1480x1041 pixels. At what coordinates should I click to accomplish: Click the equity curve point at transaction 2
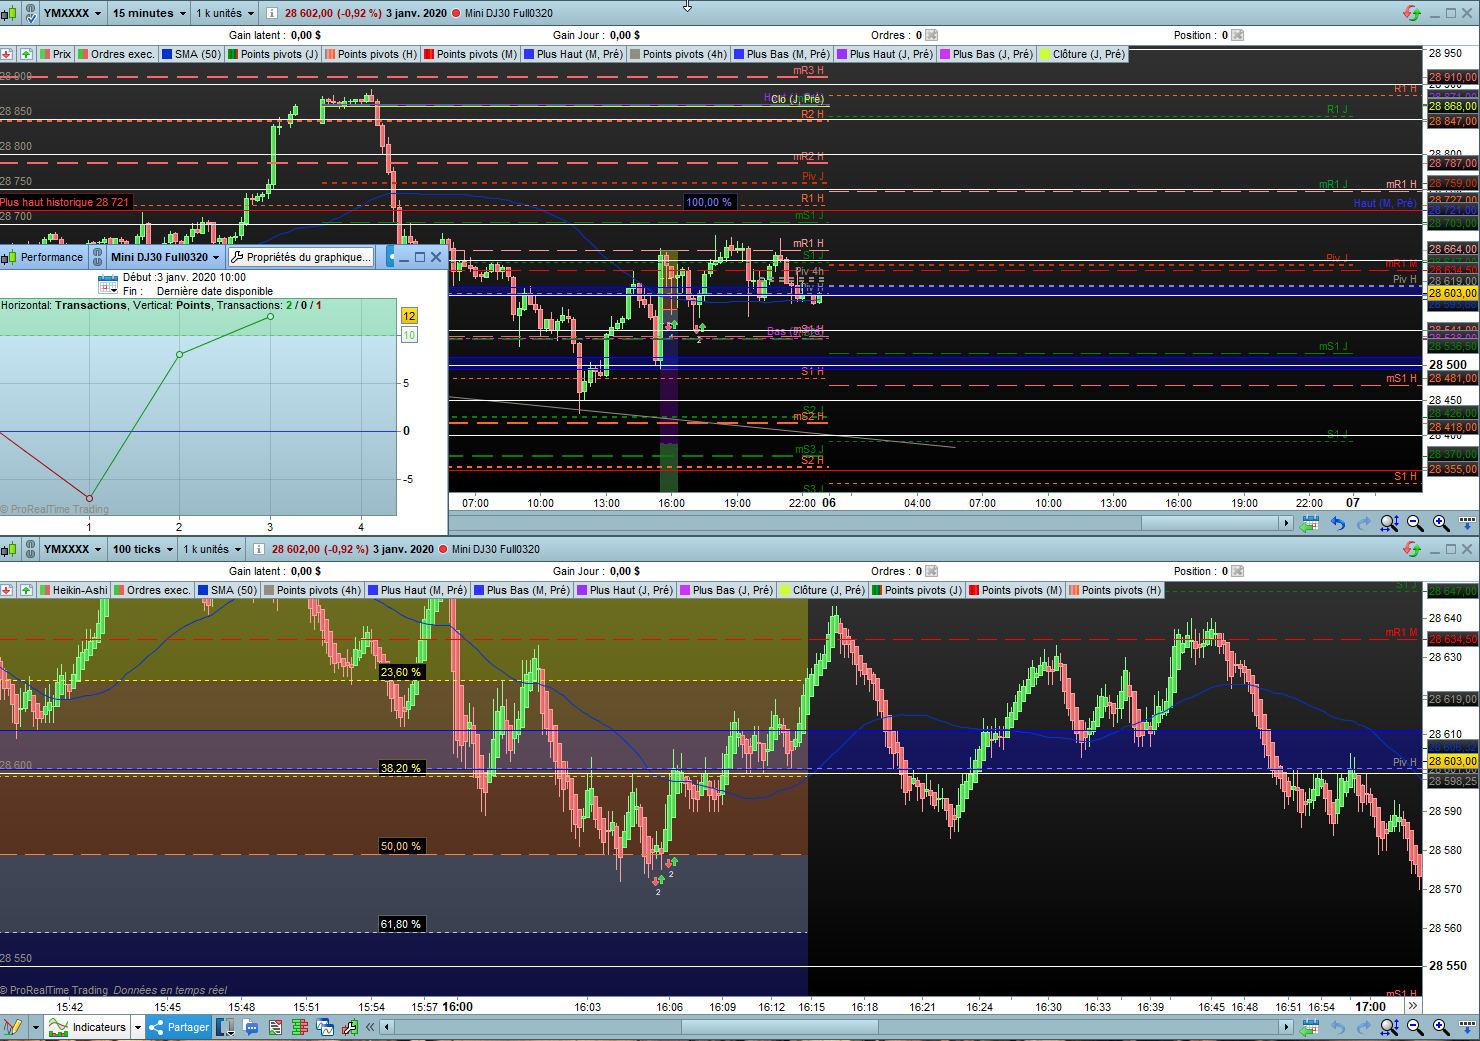pos(180,354)
